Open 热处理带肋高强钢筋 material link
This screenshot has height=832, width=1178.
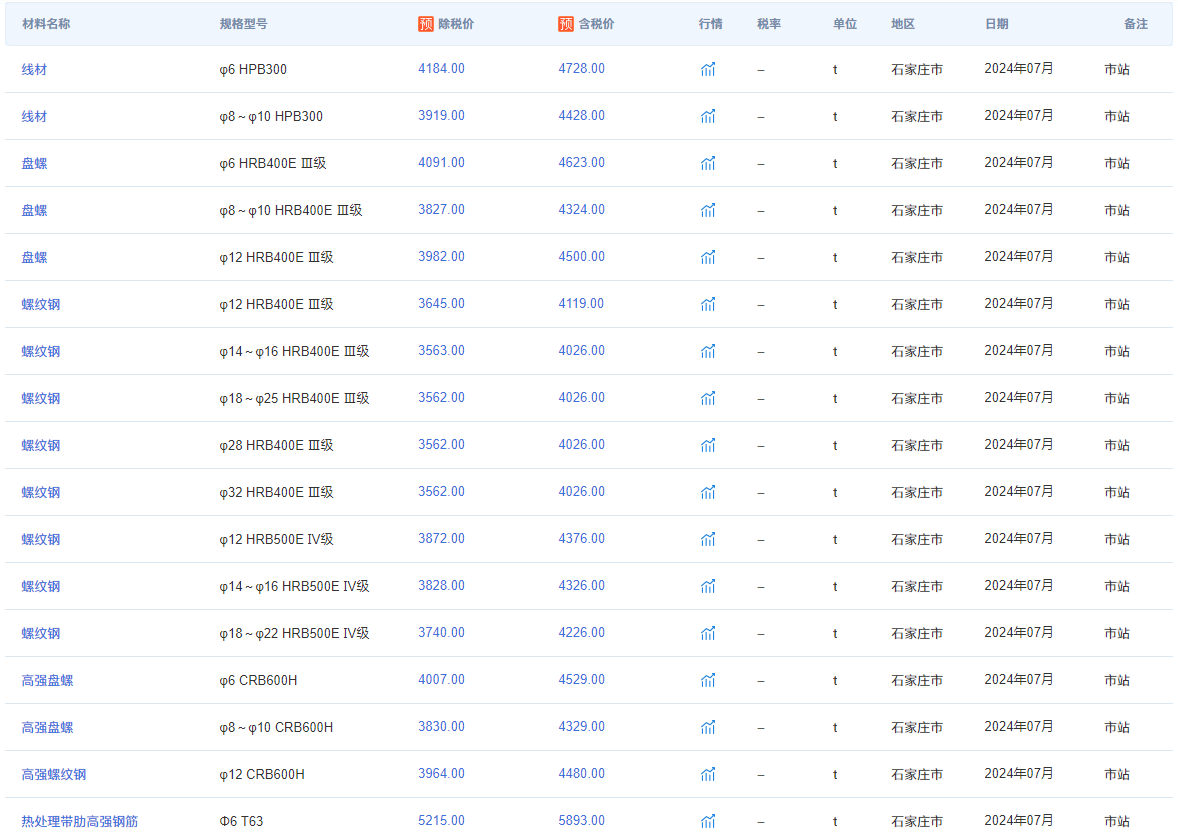point(80,821)
